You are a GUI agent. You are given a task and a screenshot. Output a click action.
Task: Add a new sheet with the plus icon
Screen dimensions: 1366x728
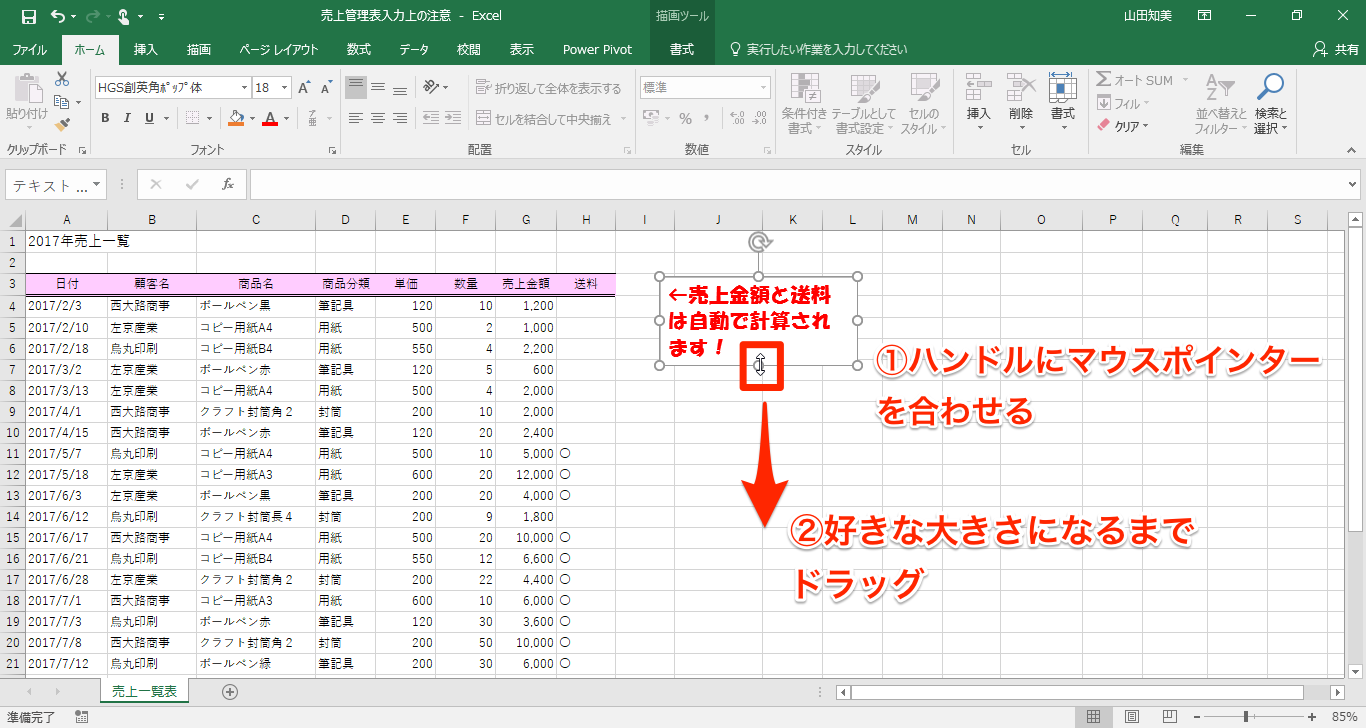pos(230,691)
